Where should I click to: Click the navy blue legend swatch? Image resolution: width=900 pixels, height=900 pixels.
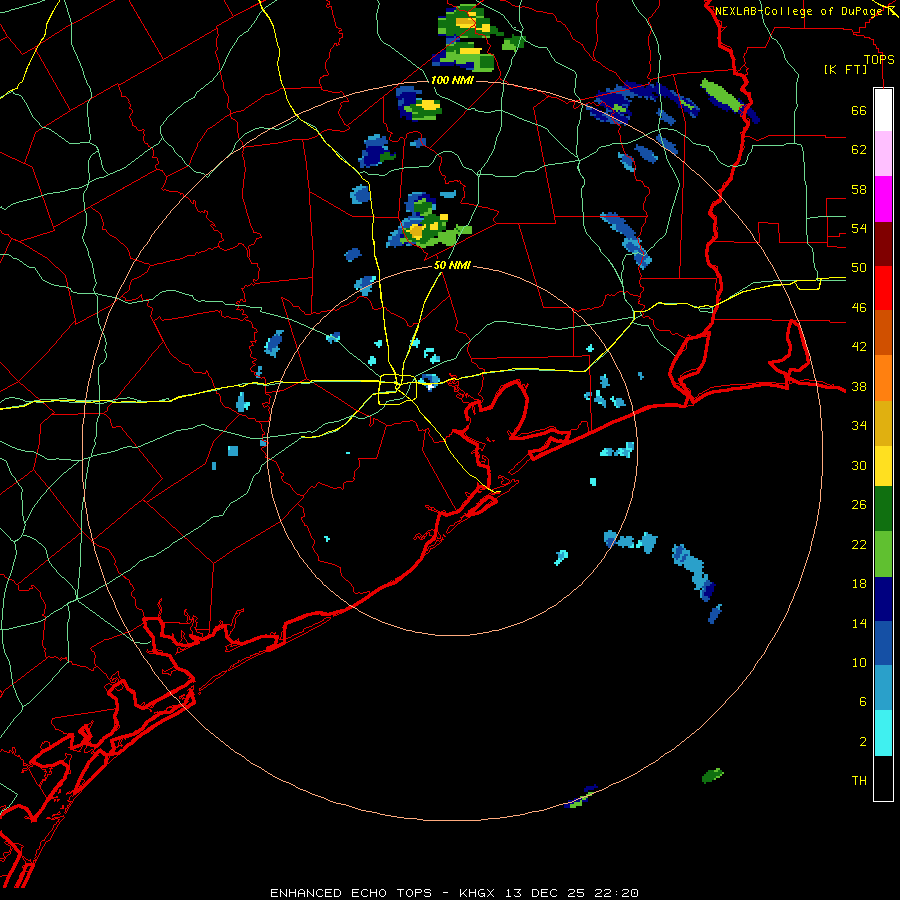(x=883, y=599)
